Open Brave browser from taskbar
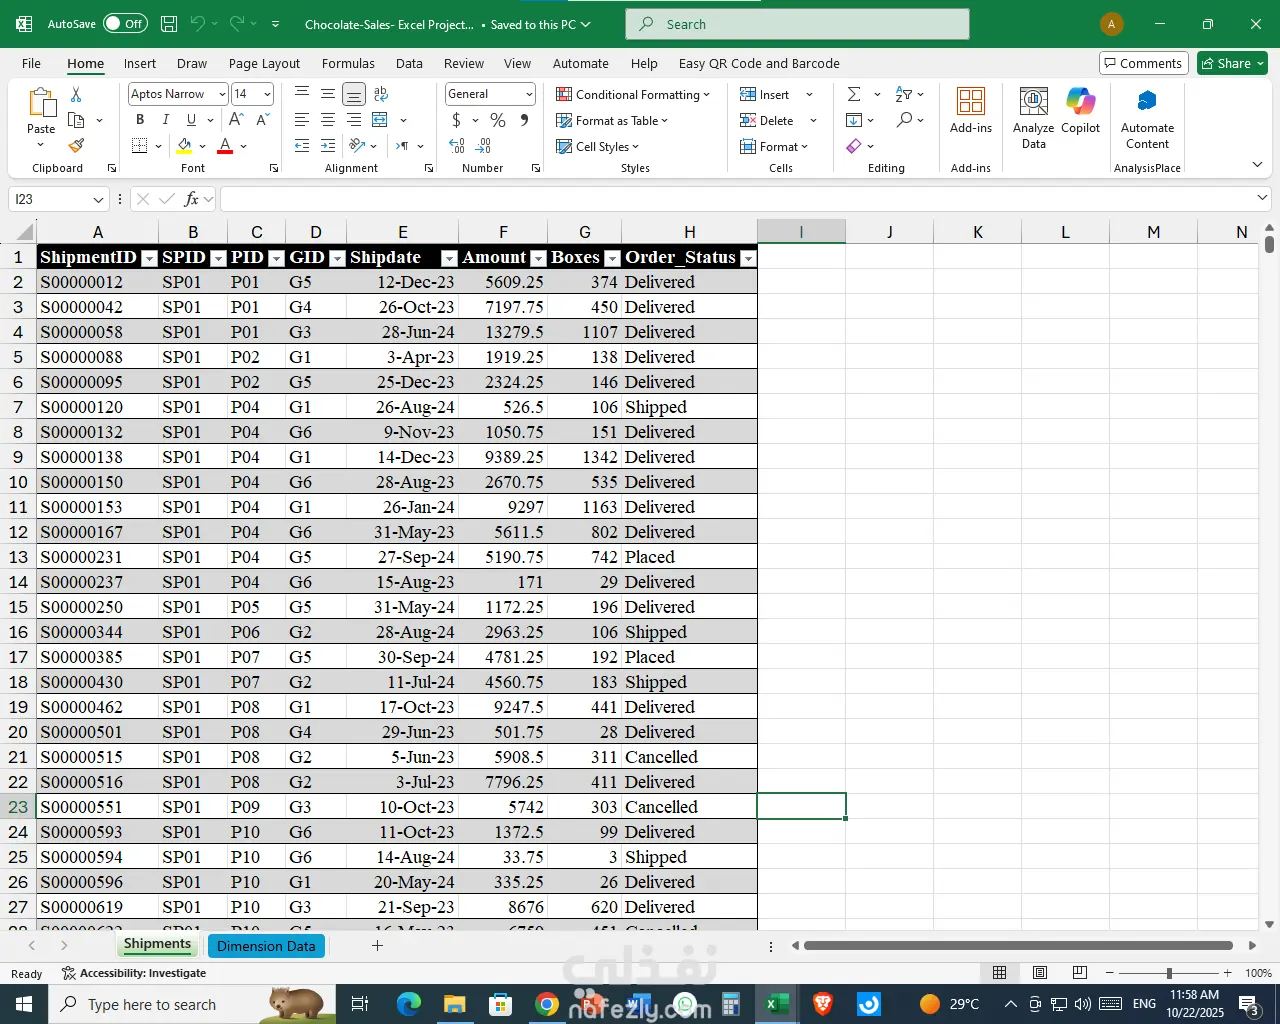The image size is (1280, 1024). click(823, 1004)
